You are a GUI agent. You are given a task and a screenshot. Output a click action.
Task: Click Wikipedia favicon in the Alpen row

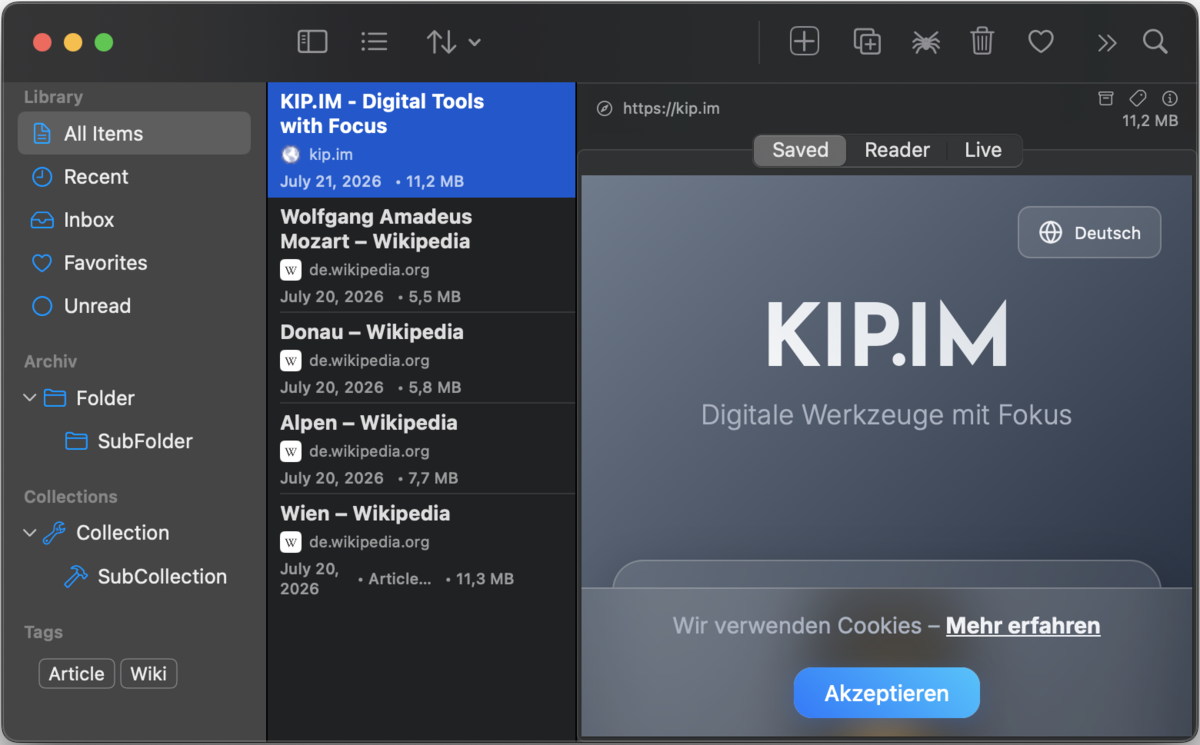coord(290,452)
